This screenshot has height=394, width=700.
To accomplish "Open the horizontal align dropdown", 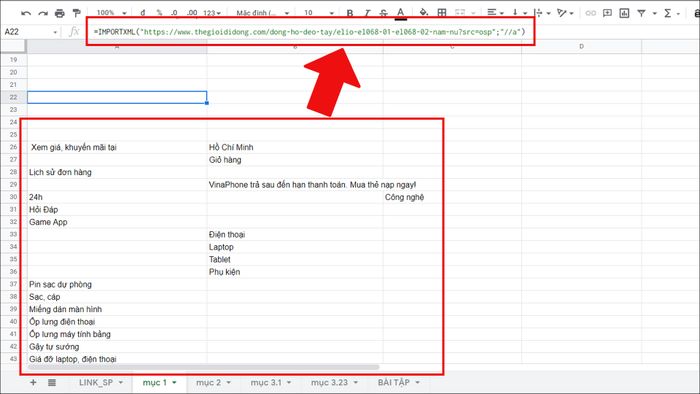I will (x=495, y=13).
